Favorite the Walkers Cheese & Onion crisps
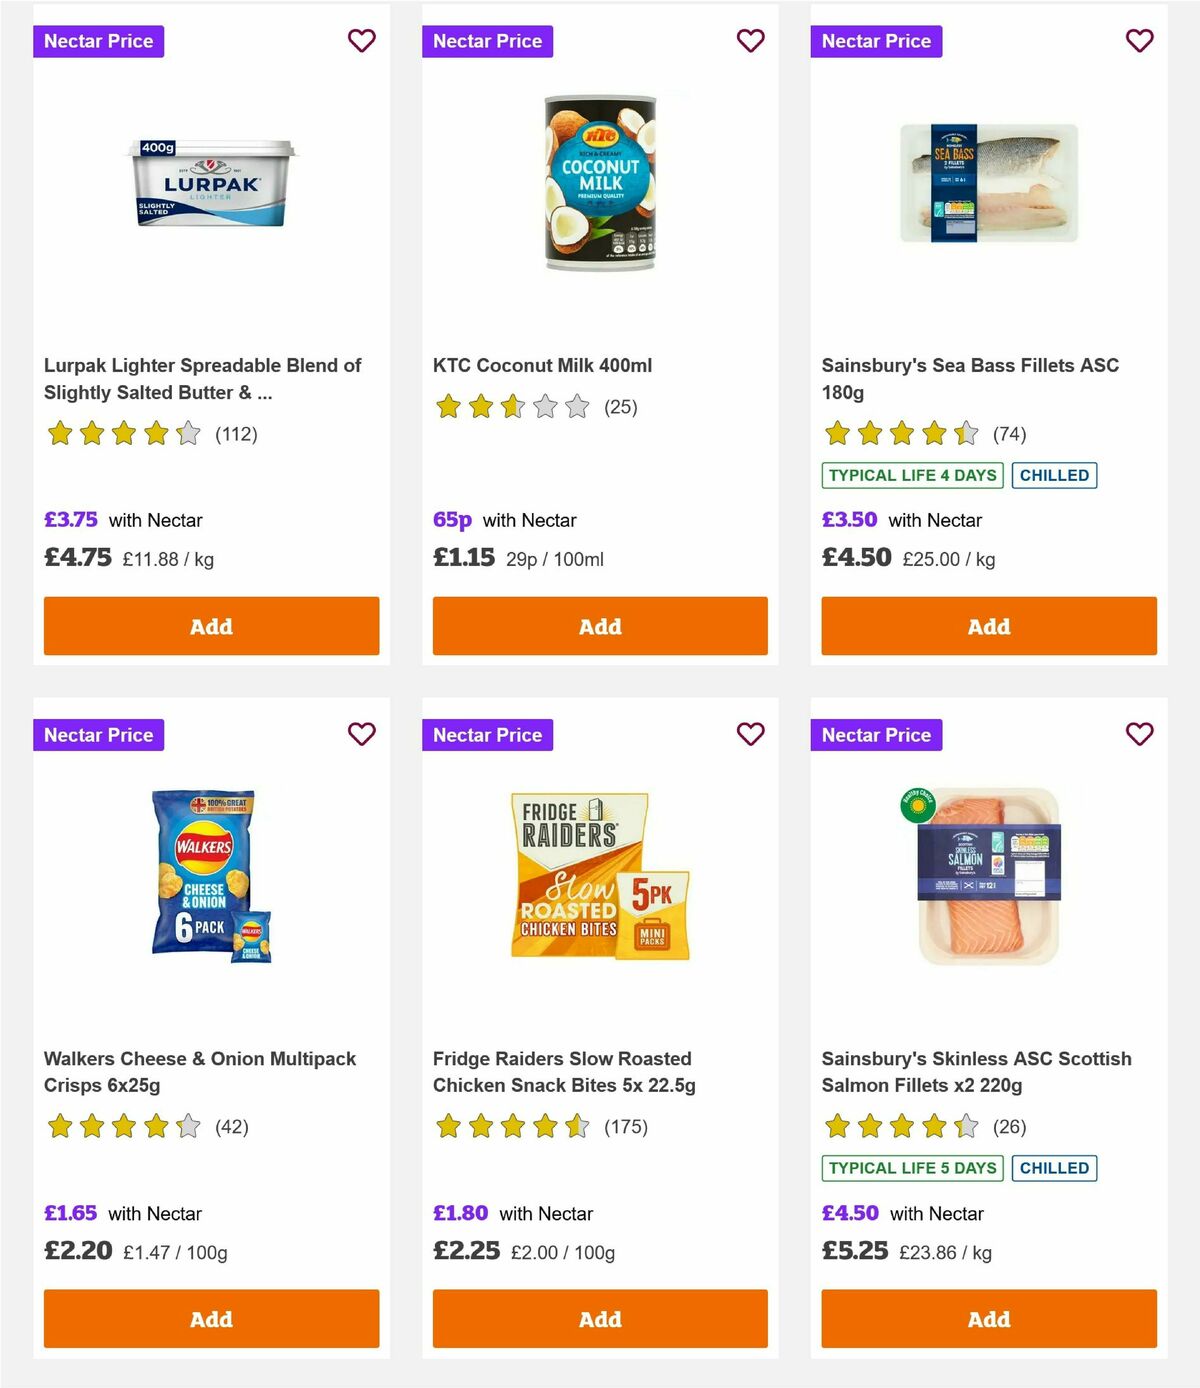This screenshot has width=1200, height=1388. click(x=361, y=734)
